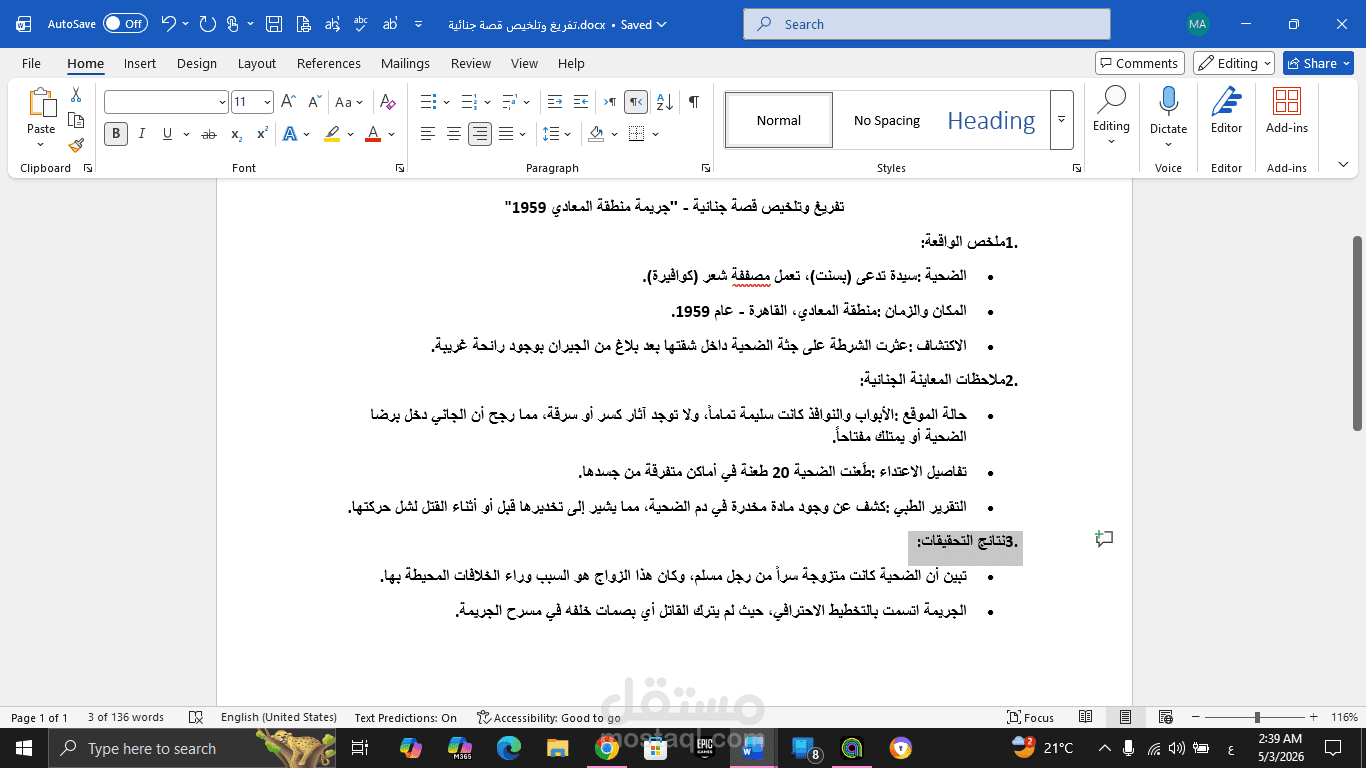Apply Normal style
Screen dimensions: 1366x768
coord(779,120)
